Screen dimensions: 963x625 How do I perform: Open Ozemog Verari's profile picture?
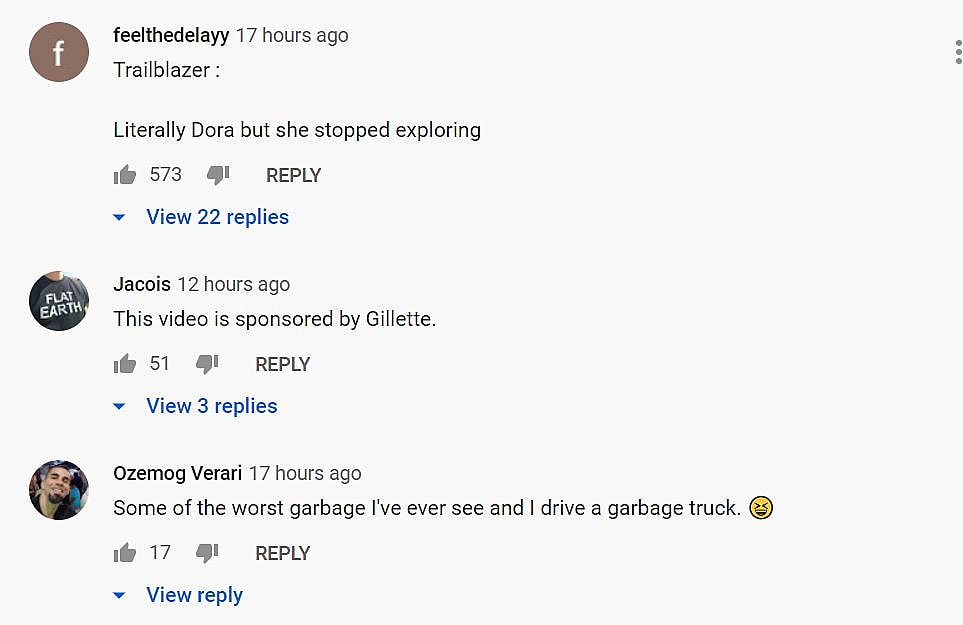[x=59, y=490]
